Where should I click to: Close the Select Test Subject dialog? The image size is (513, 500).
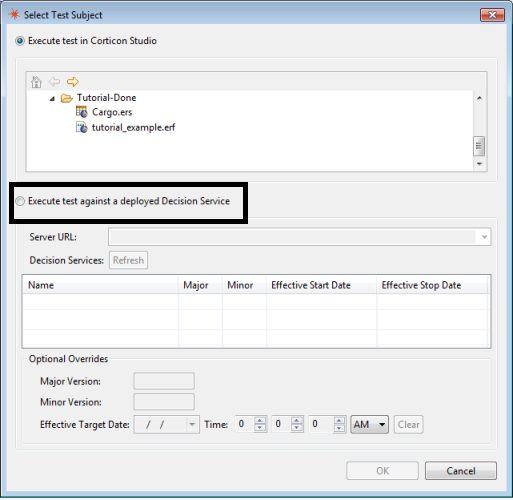[492, 15]
